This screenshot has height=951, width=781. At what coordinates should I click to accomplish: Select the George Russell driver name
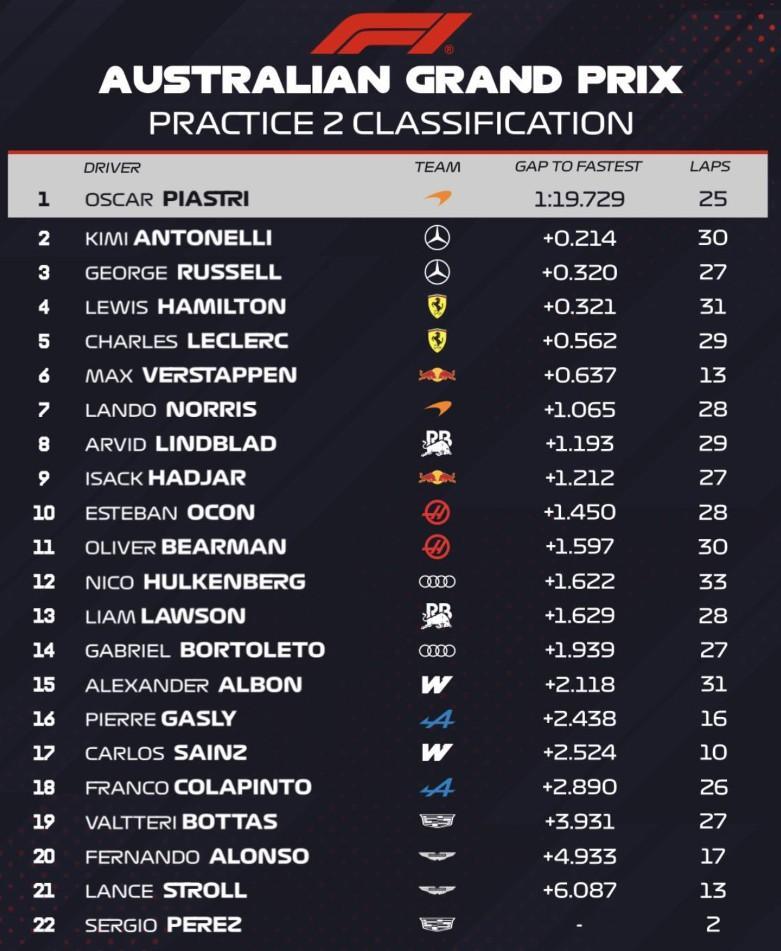tap(183, 272)
